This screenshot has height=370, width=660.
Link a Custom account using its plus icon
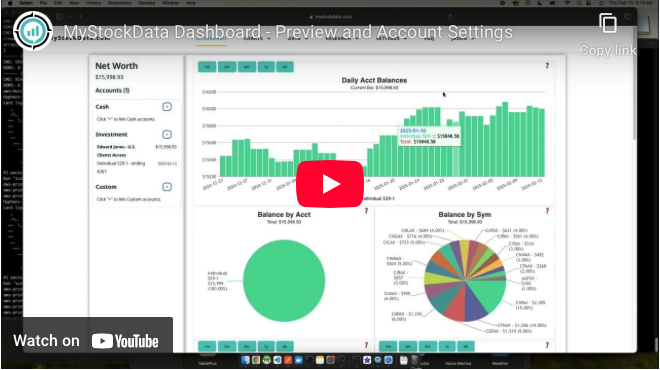(167, 187)
